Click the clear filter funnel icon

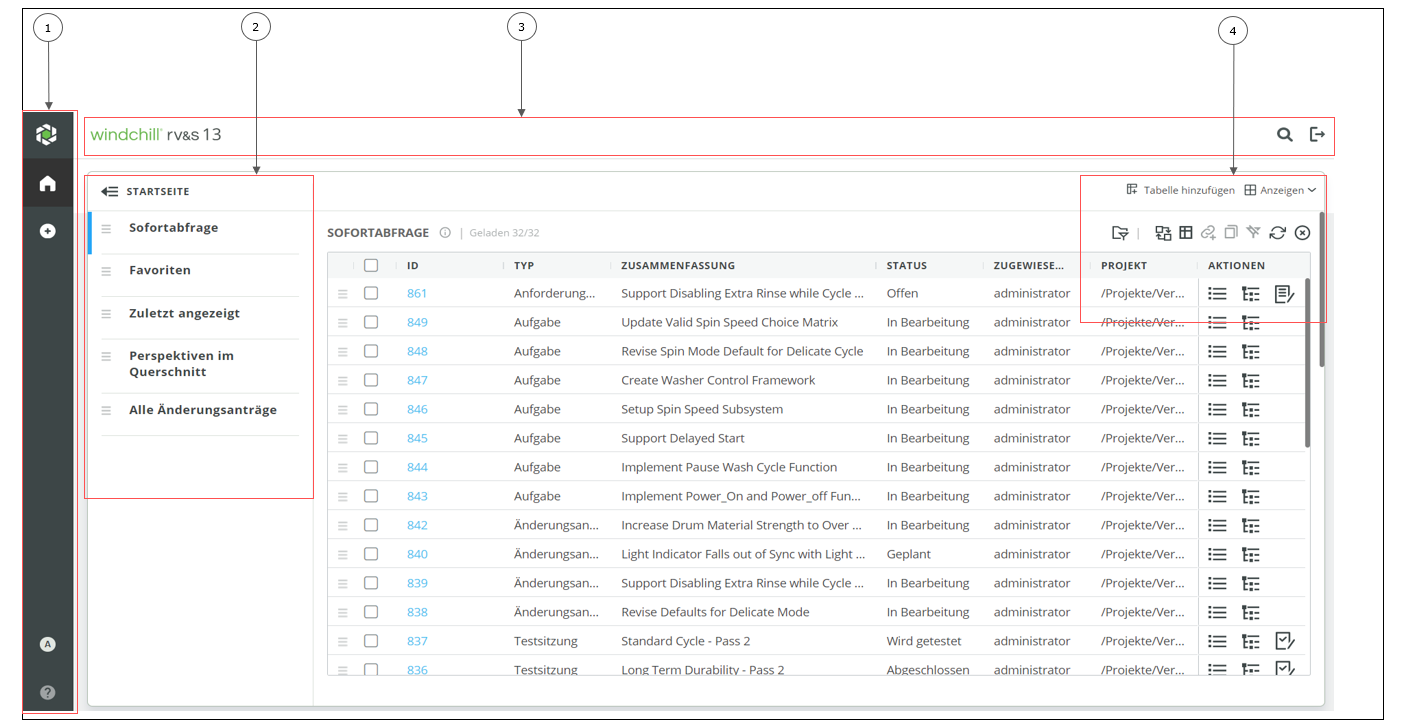(x=1253, y=232)
